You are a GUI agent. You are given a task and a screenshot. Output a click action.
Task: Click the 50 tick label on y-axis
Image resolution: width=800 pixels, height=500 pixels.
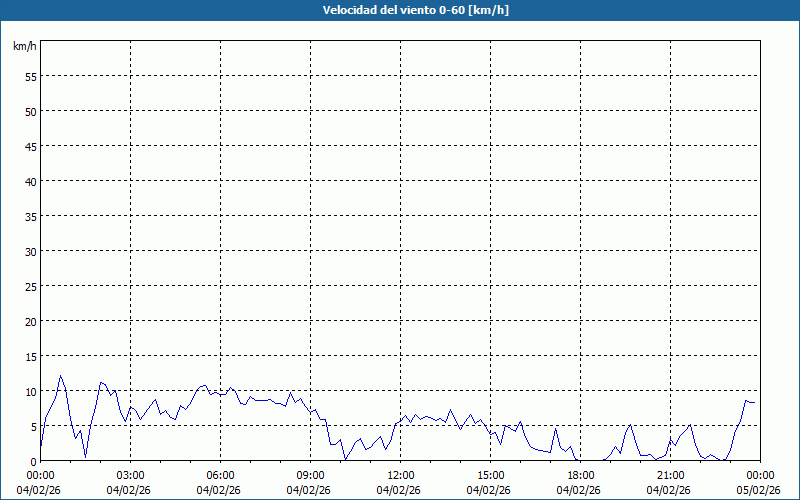point(30,111)
